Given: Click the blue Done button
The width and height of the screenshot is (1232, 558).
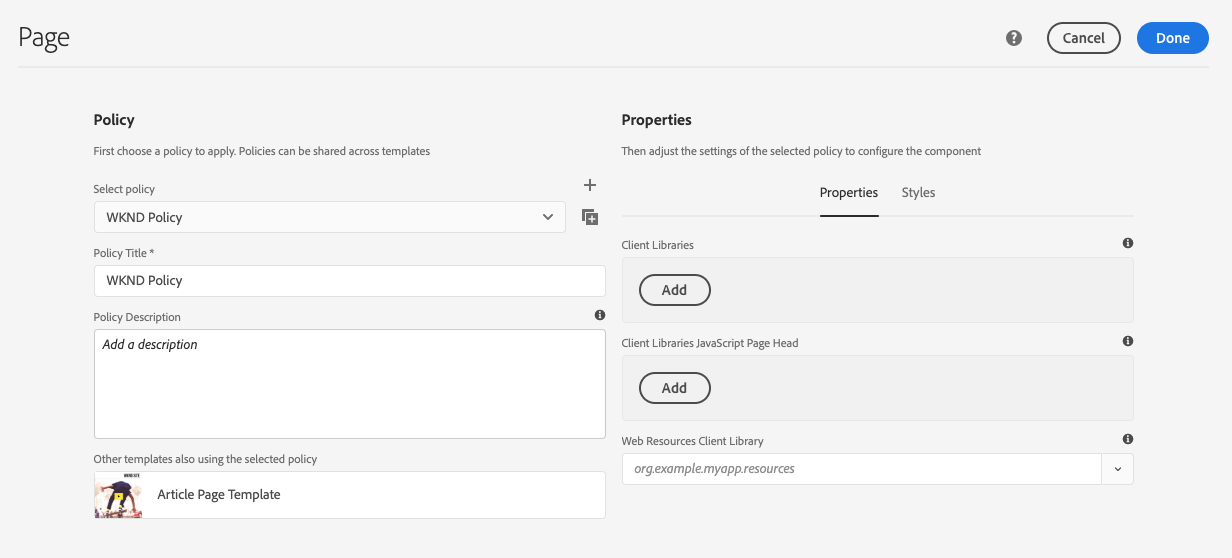Looking at the screenshot, I should 1172,38.
